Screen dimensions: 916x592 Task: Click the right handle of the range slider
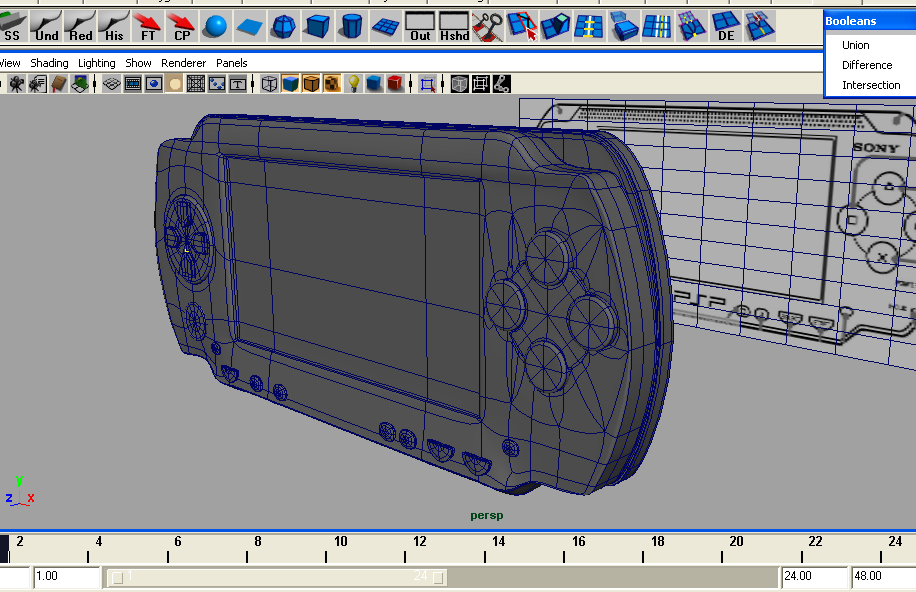click(438, 577)
